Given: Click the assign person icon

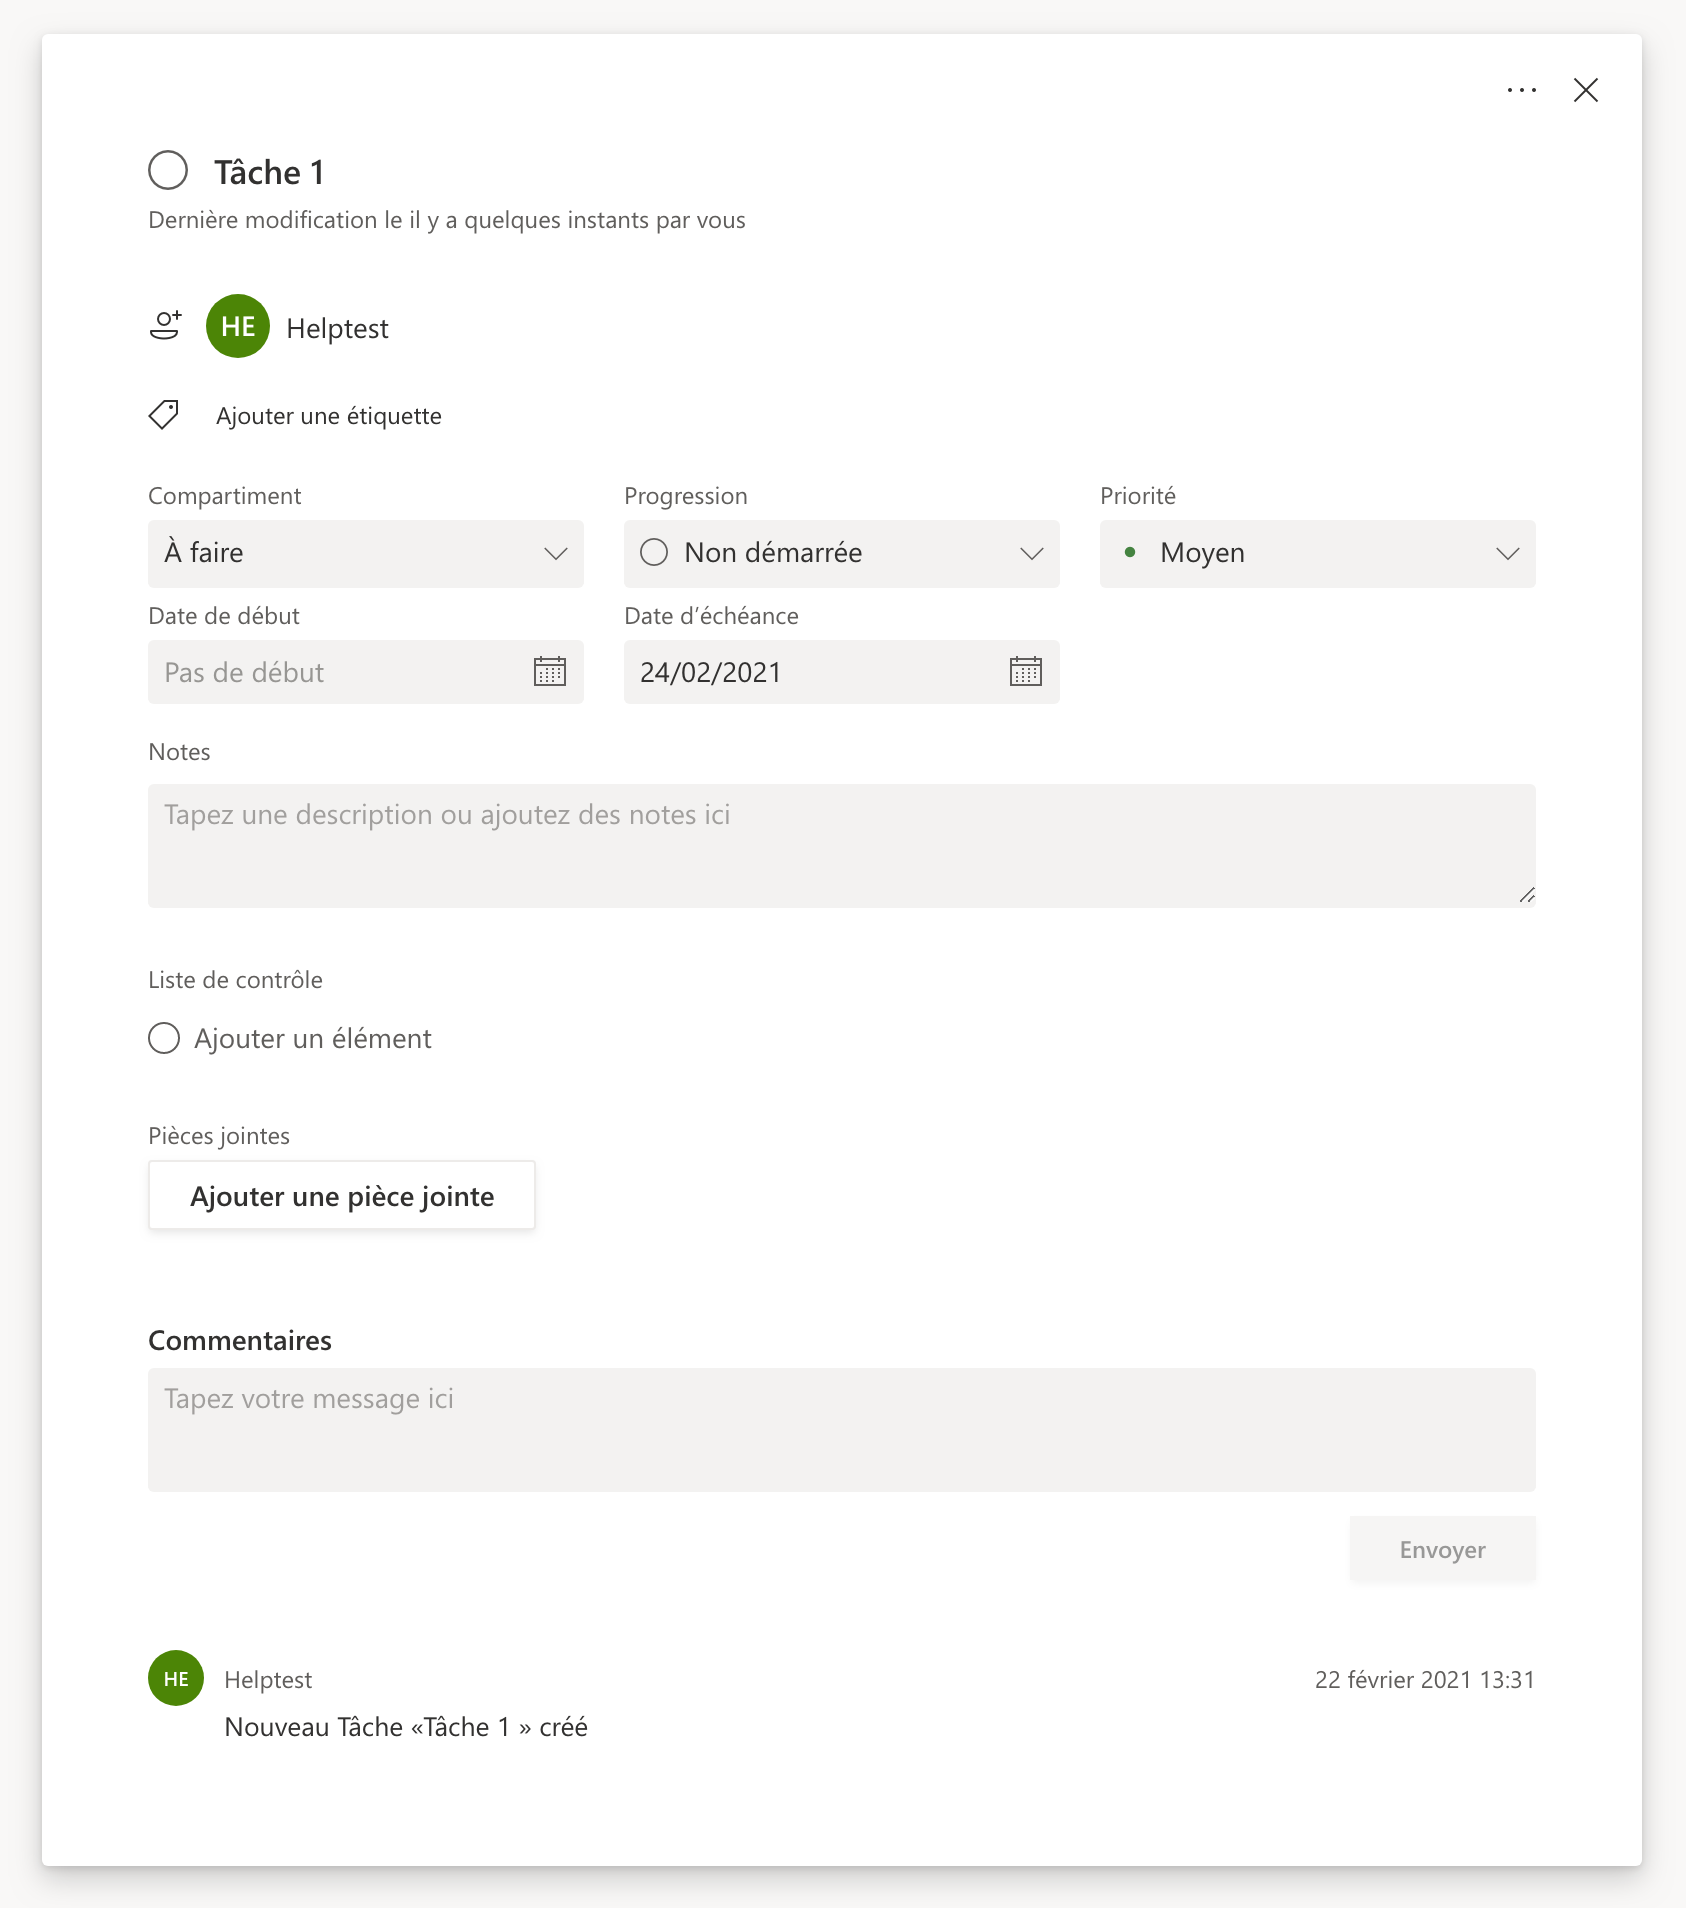Looking at the screenshot, I should click(165, 326).
